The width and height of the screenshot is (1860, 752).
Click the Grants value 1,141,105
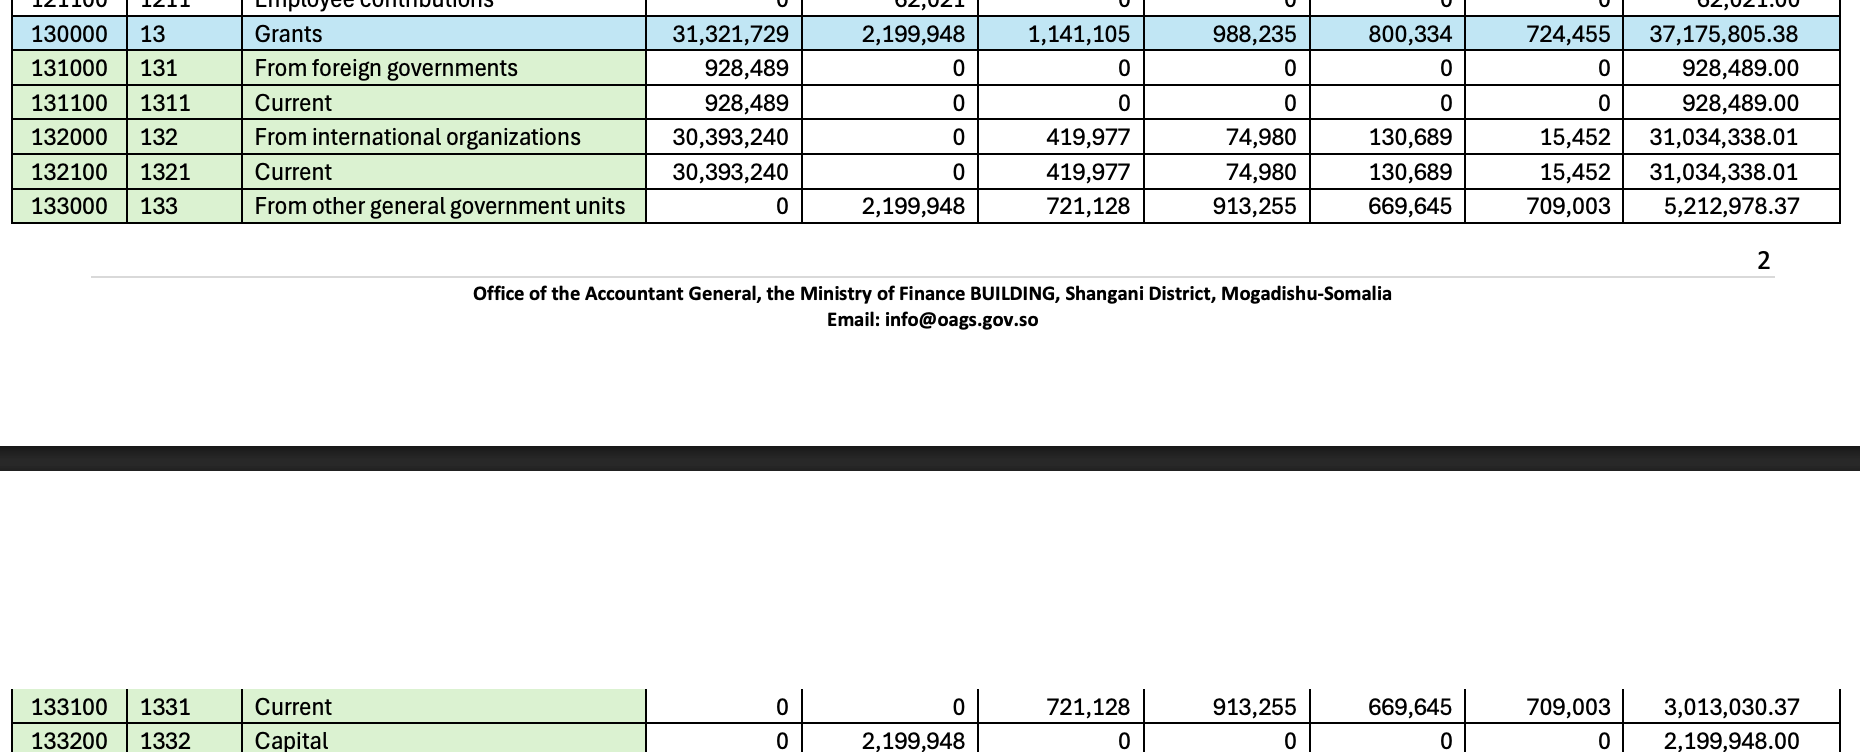coord(1079,34)
